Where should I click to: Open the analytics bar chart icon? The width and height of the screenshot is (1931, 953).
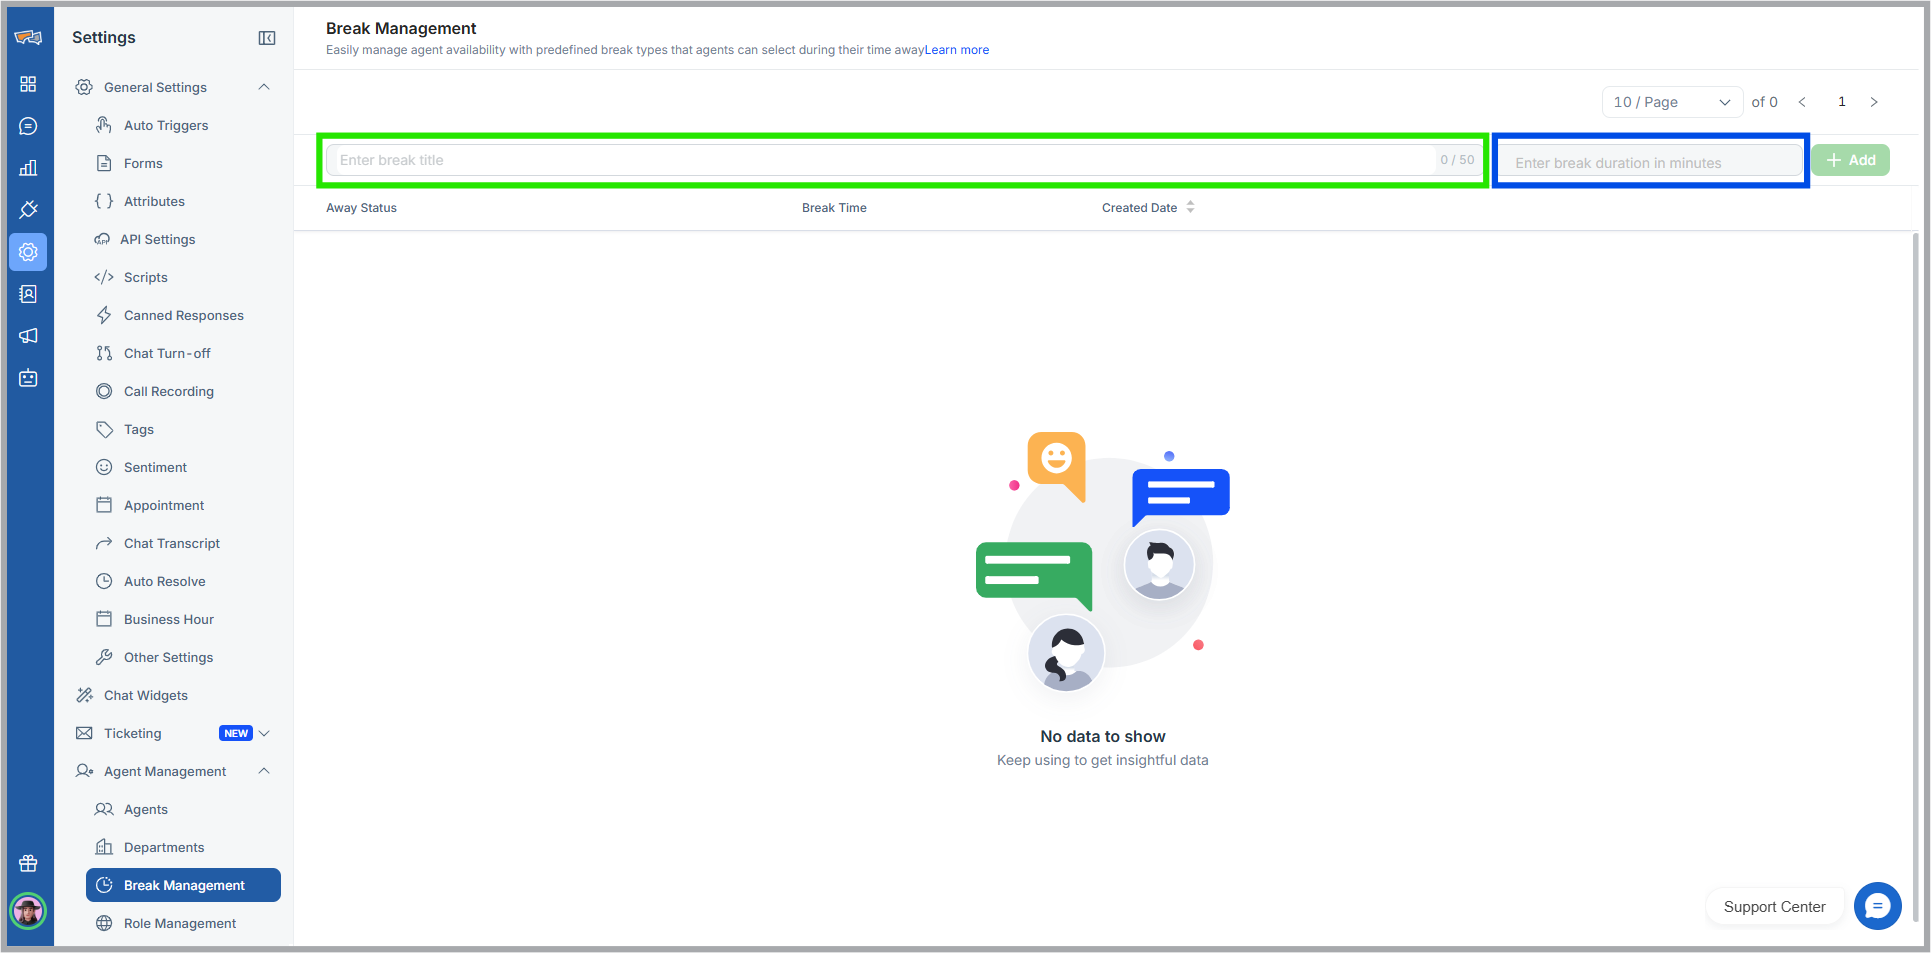click(x=28, y=168)
